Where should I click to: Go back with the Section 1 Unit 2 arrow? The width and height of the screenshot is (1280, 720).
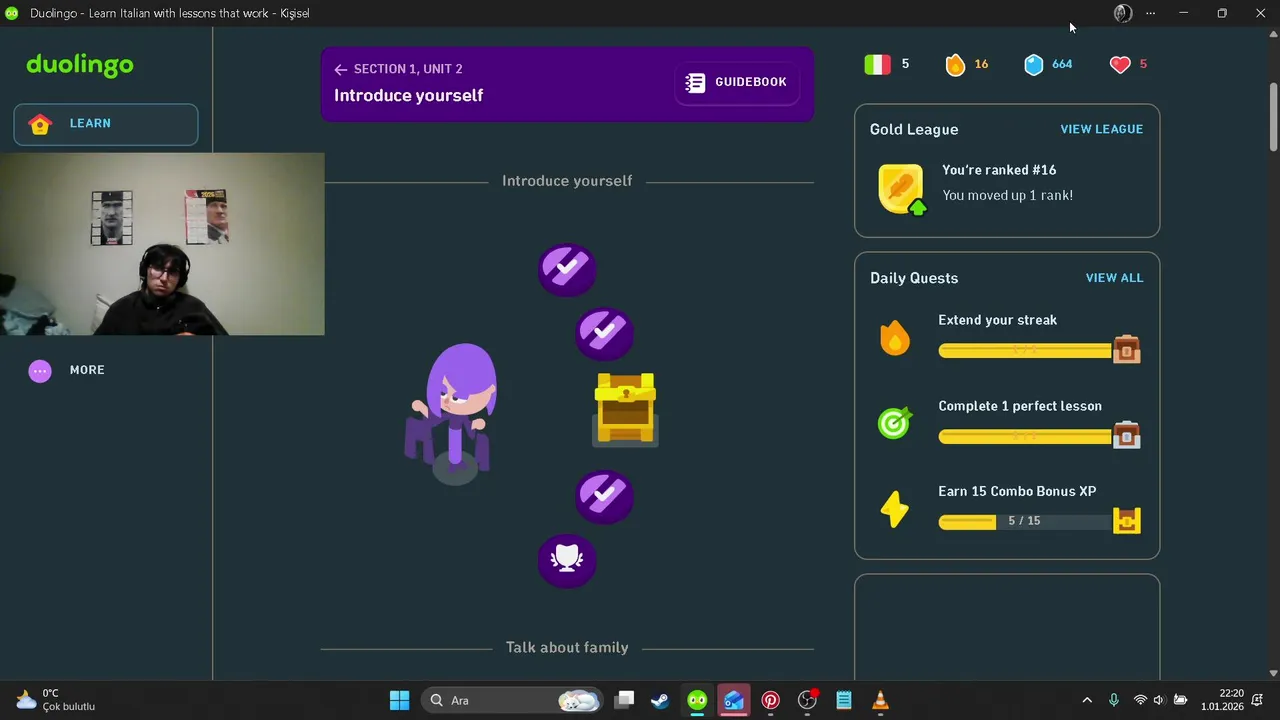pos(341,69)
